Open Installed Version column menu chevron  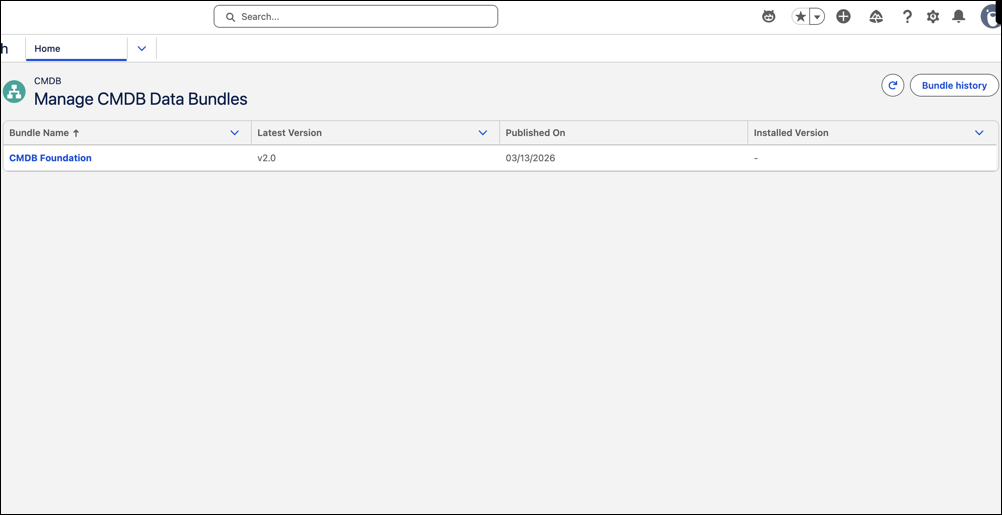(x=979, y=133)
